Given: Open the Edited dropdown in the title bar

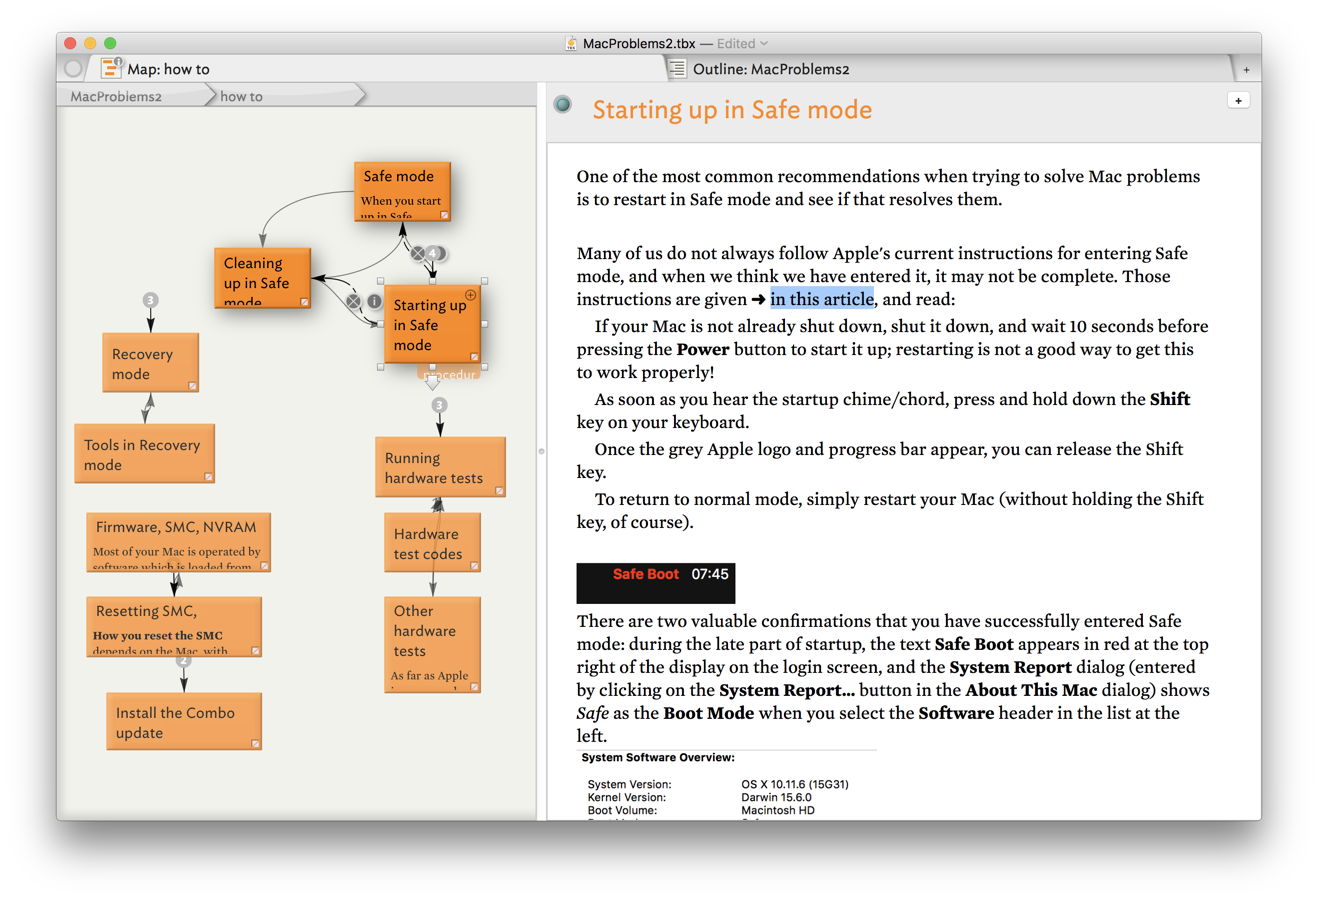Looking at the screenshot, I should point(742,43).
